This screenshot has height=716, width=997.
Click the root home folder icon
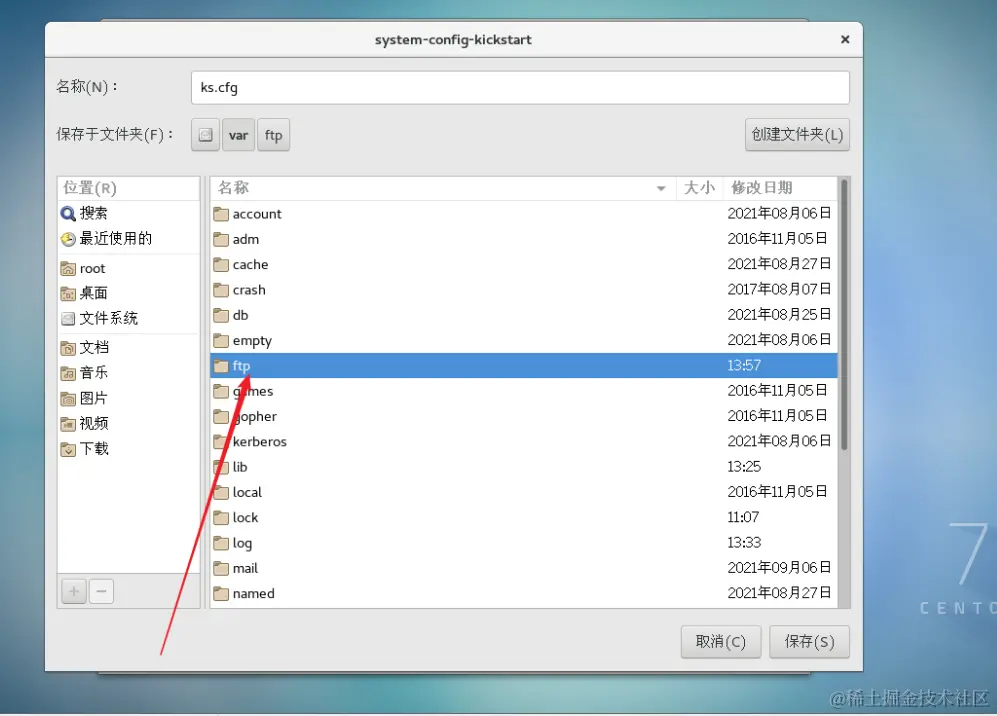[x=68, y=269]
